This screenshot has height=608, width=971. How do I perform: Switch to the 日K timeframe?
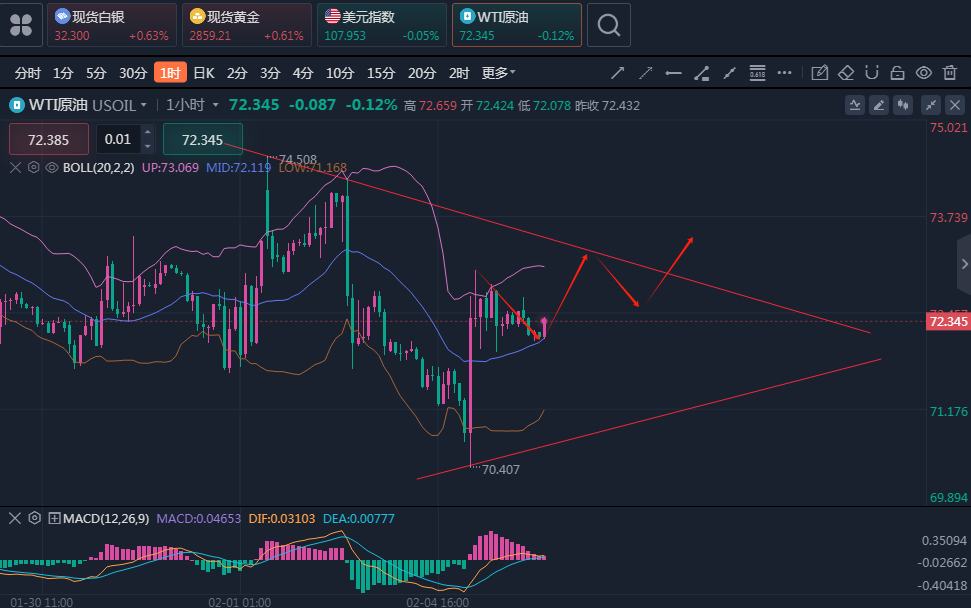pos(203,72)
